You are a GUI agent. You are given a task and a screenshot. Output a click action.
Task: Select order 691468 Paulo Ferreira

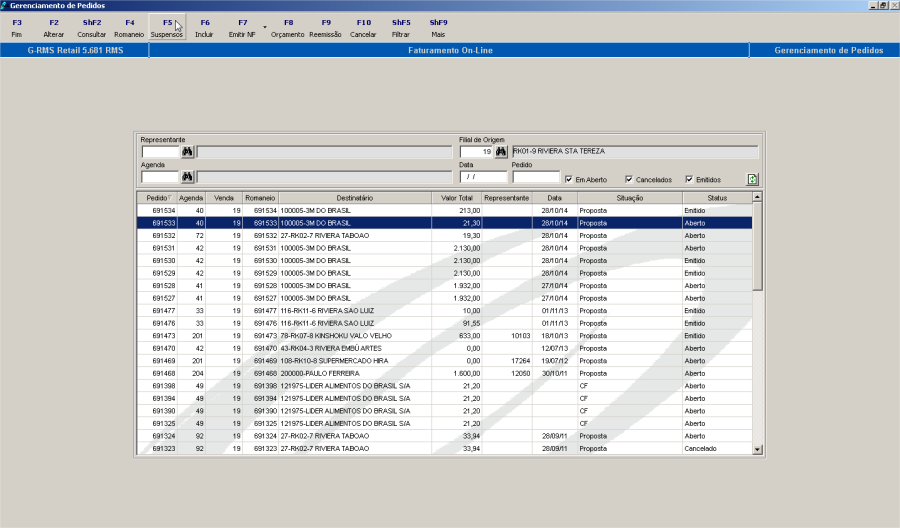tap(444, 374)
